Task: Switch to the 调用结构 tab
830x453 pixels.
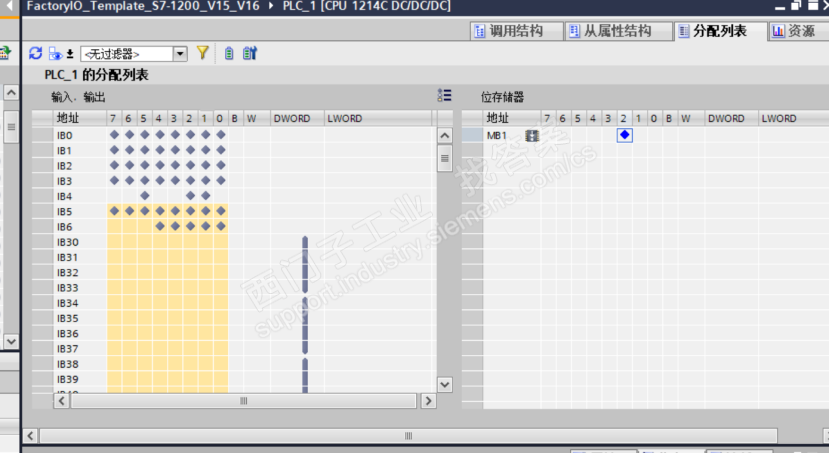Action: click(x=516, y=31)
